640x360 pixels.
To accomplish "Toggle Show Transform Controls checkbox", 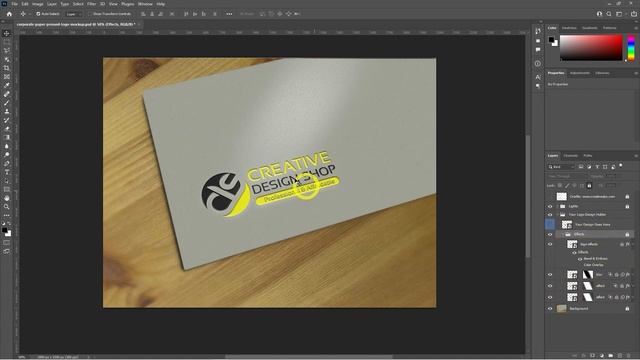I will pyautogui.click(x=91, y=14).
